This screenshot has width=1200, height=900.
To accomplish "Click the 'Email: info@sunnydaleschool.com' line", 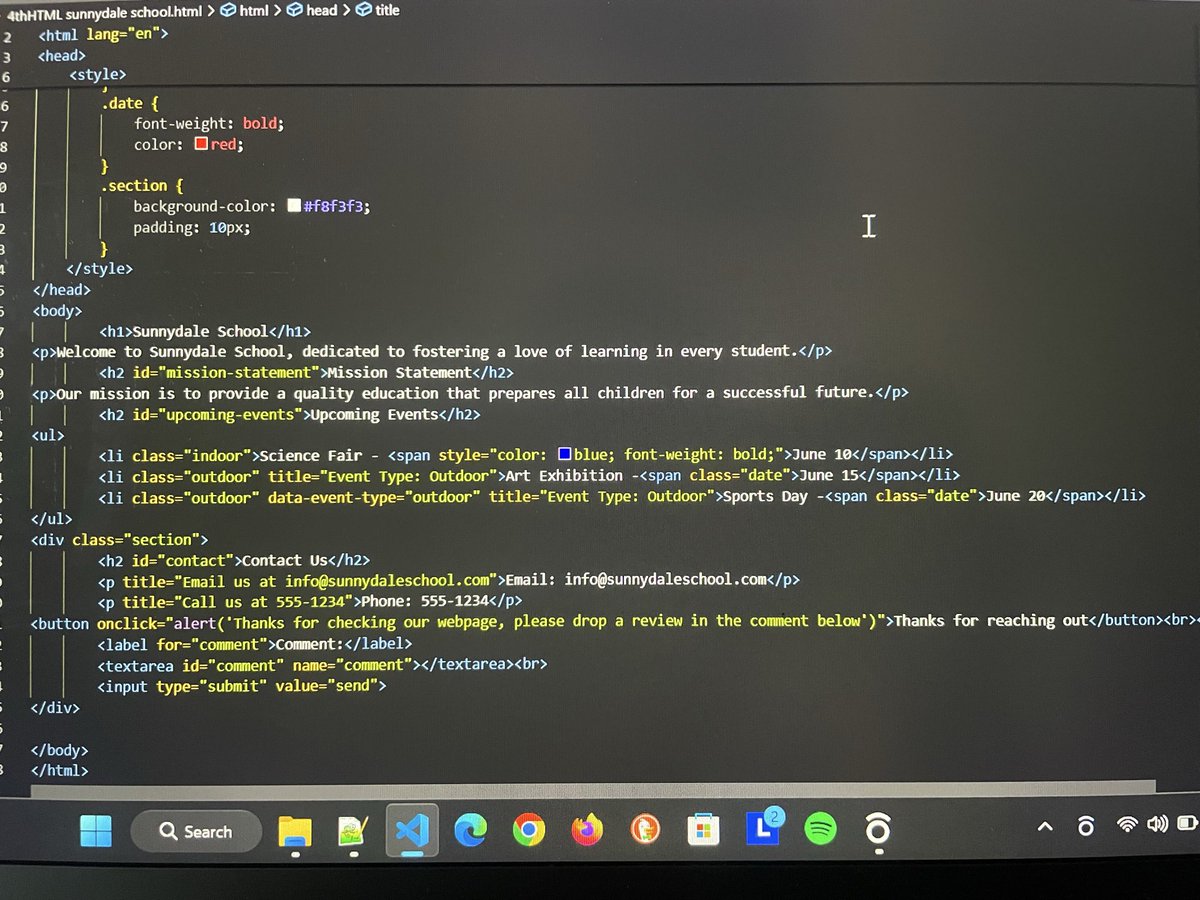I will pos(449,579).
